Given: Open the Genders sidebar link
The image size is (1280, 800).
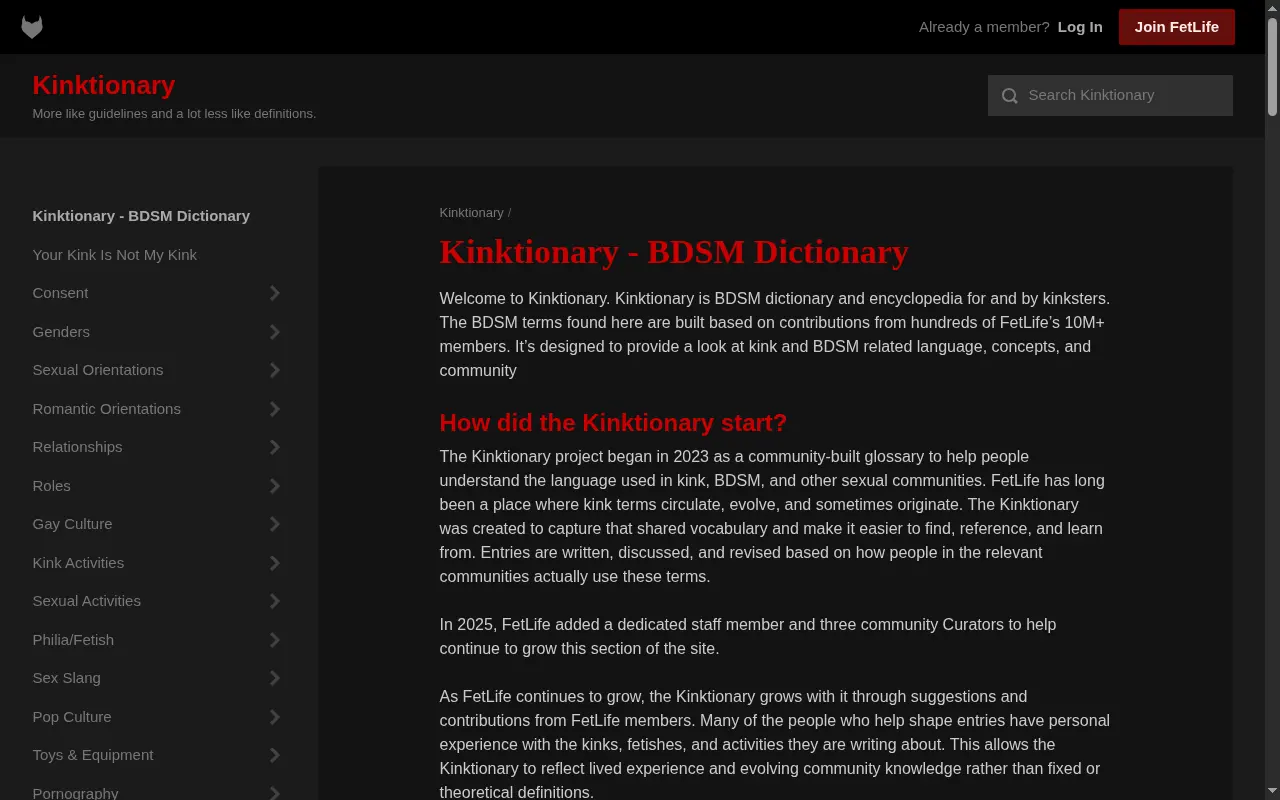Looking at the screenshot, I should [61, 332].
